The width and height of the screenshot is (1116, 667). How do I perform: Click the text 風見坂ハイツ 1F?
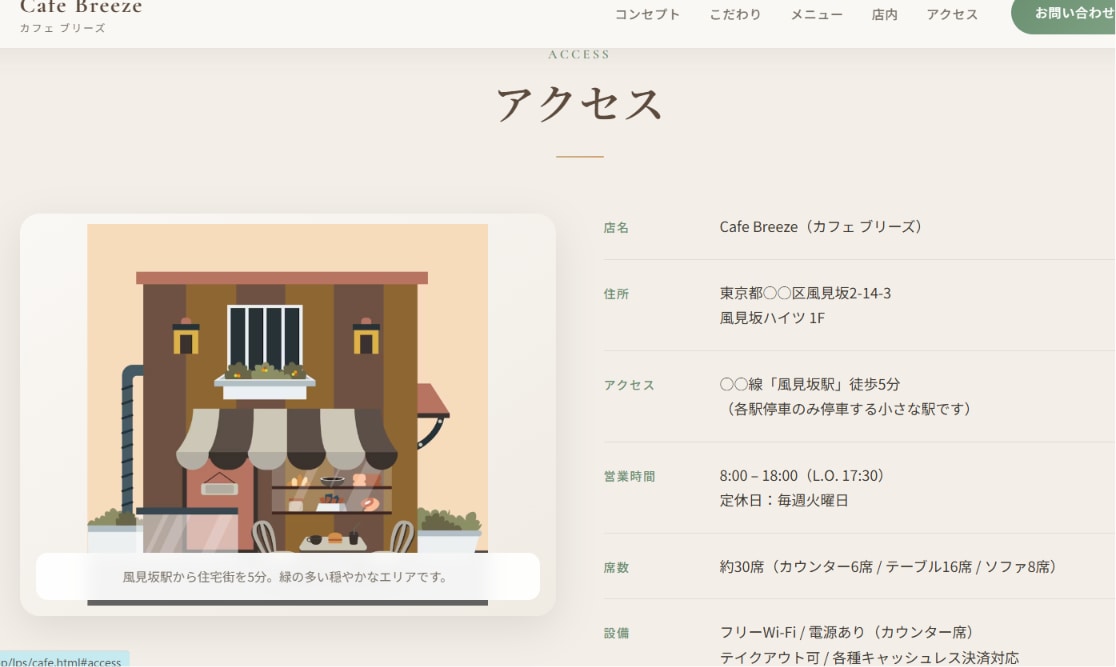pos(772,318)
